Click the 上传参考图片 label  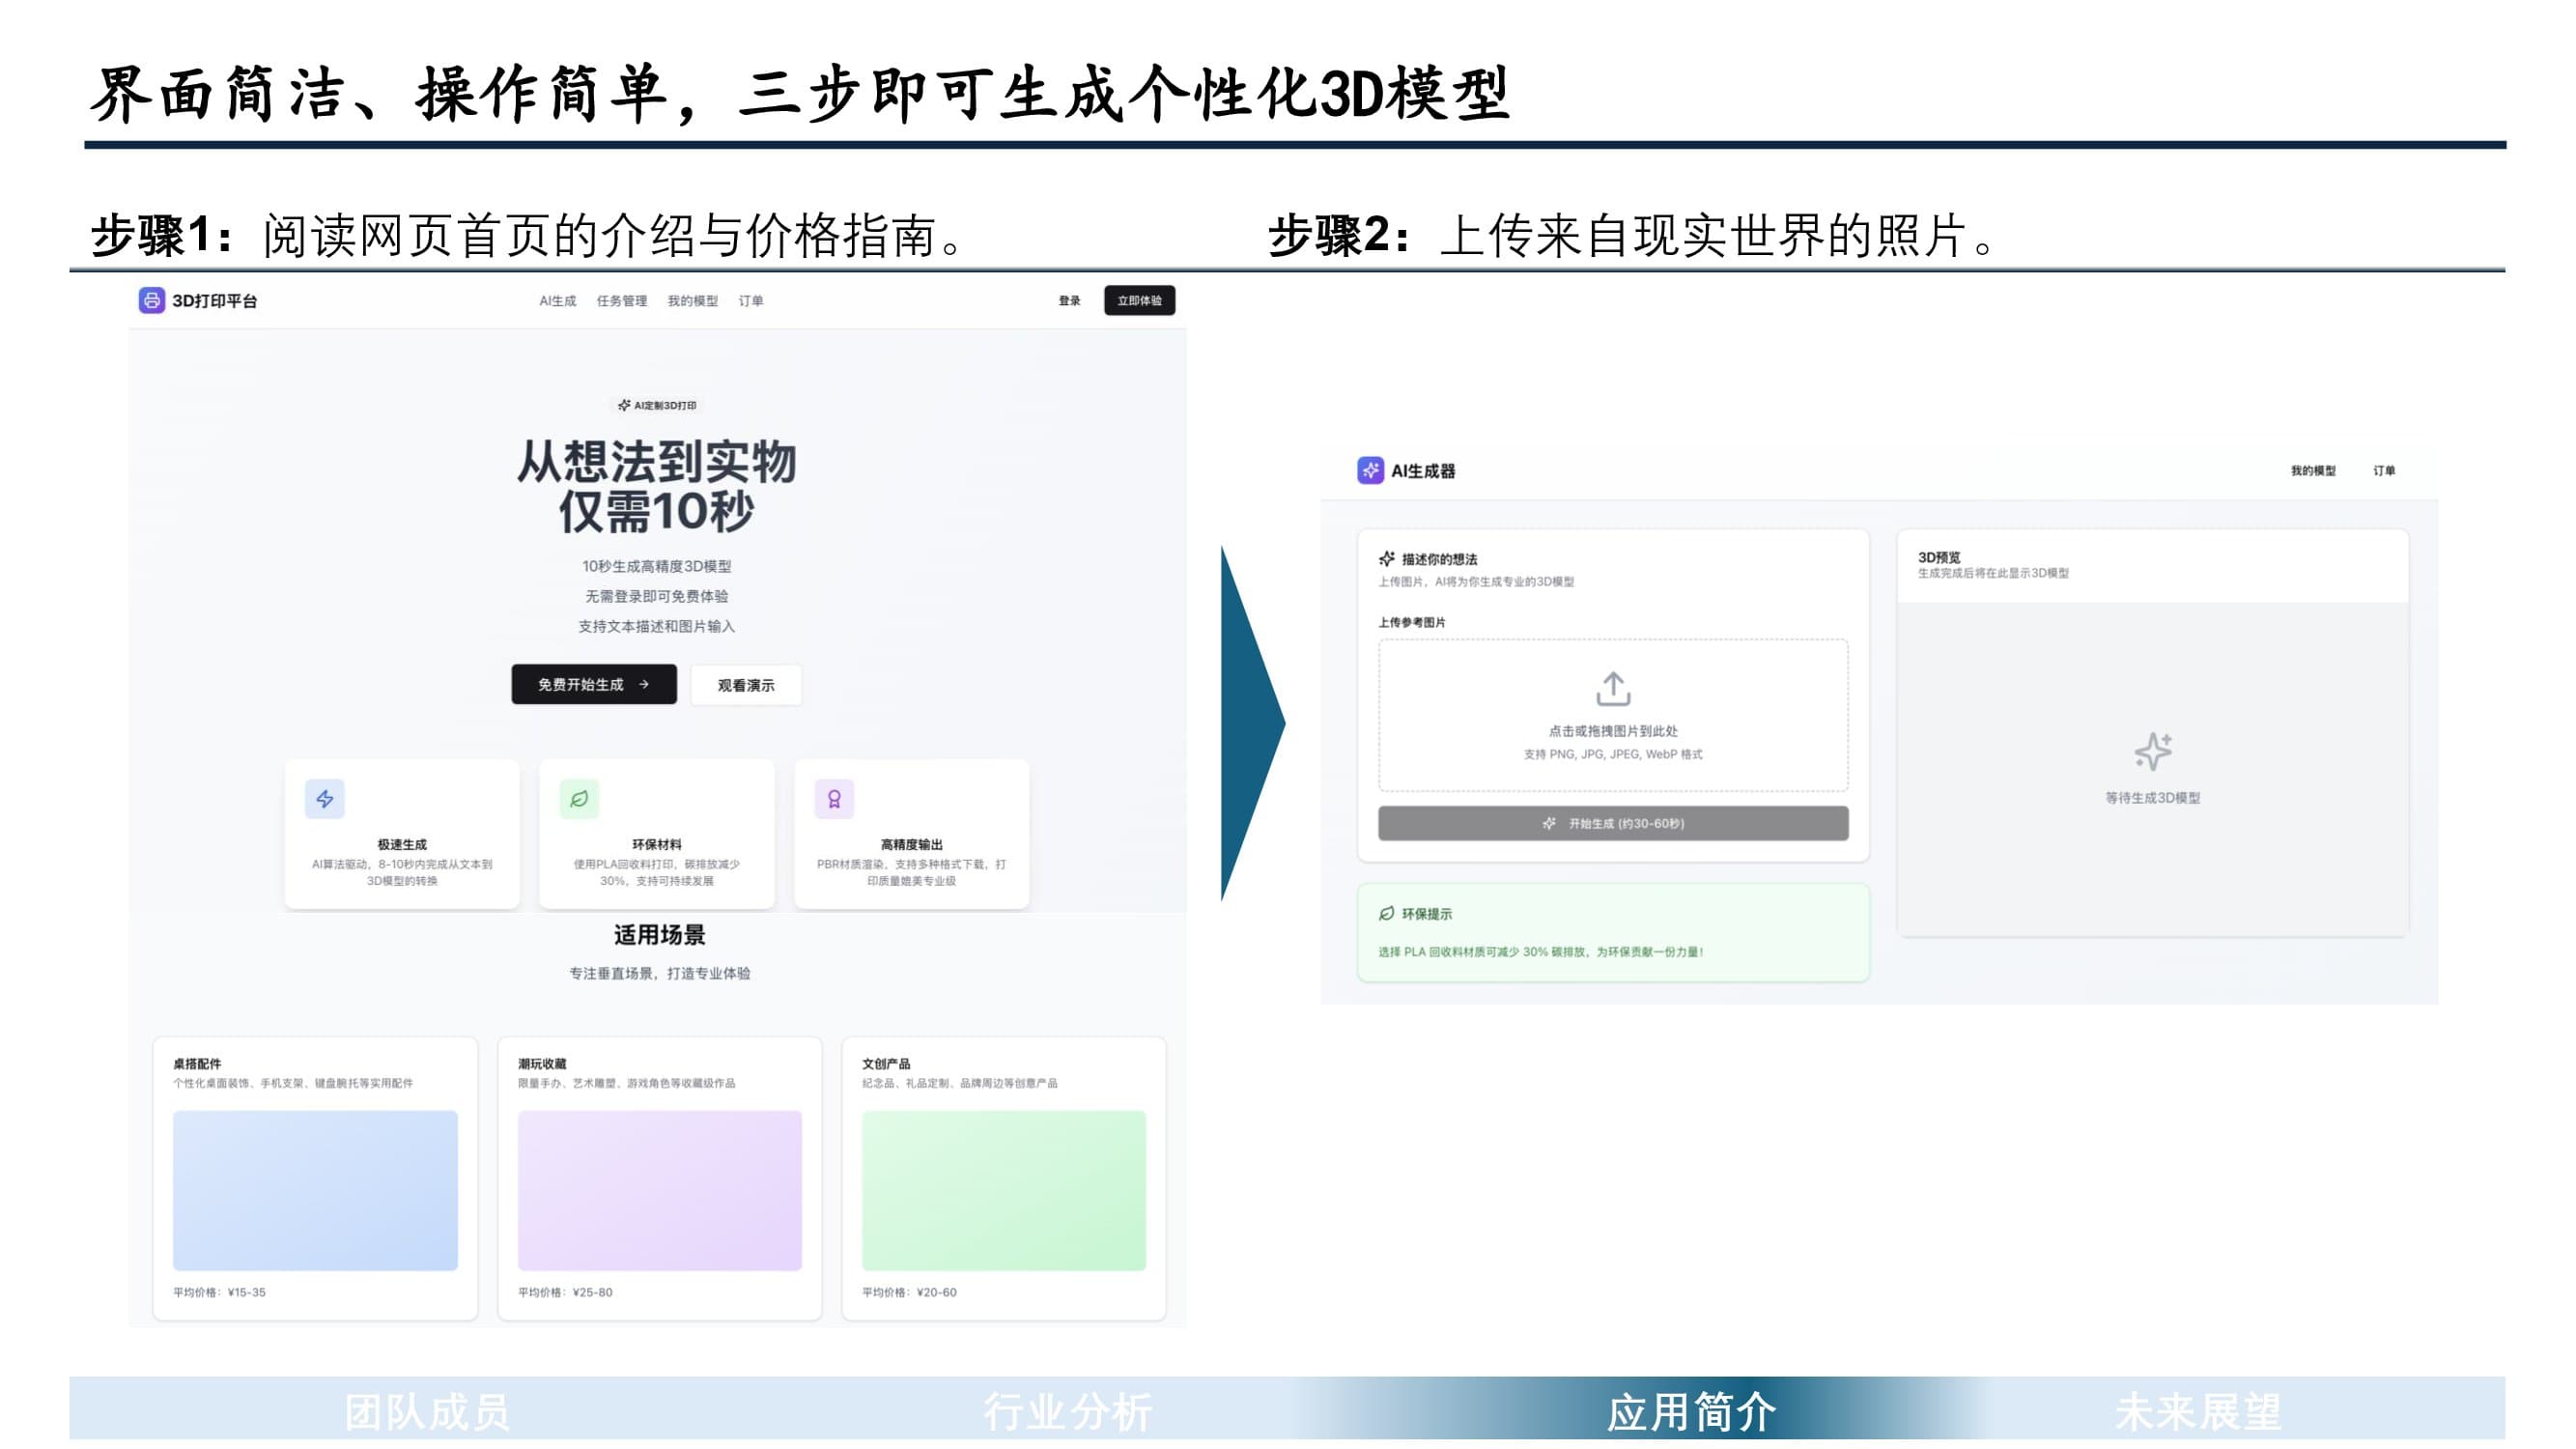(1411, 622)
